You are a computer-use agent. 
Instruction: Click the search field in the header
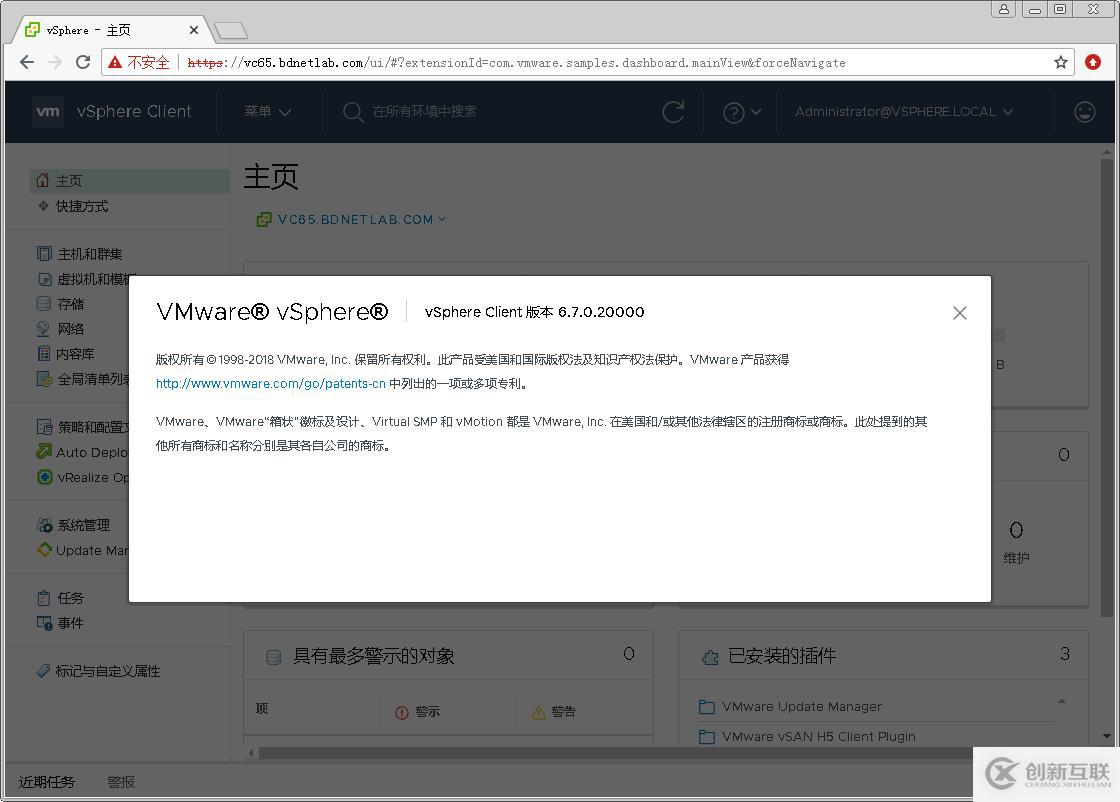[x=424, y=111]
